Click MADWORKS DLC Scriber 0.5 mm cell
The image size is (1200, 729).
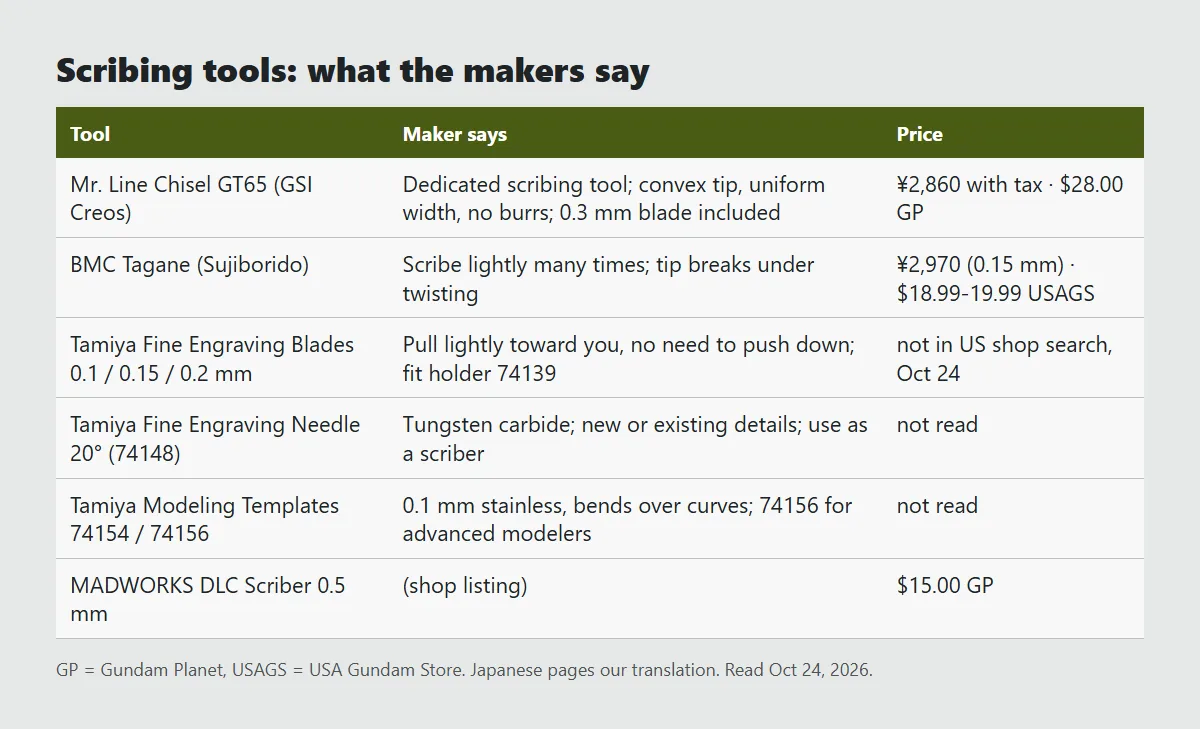[x=208, y=599]
